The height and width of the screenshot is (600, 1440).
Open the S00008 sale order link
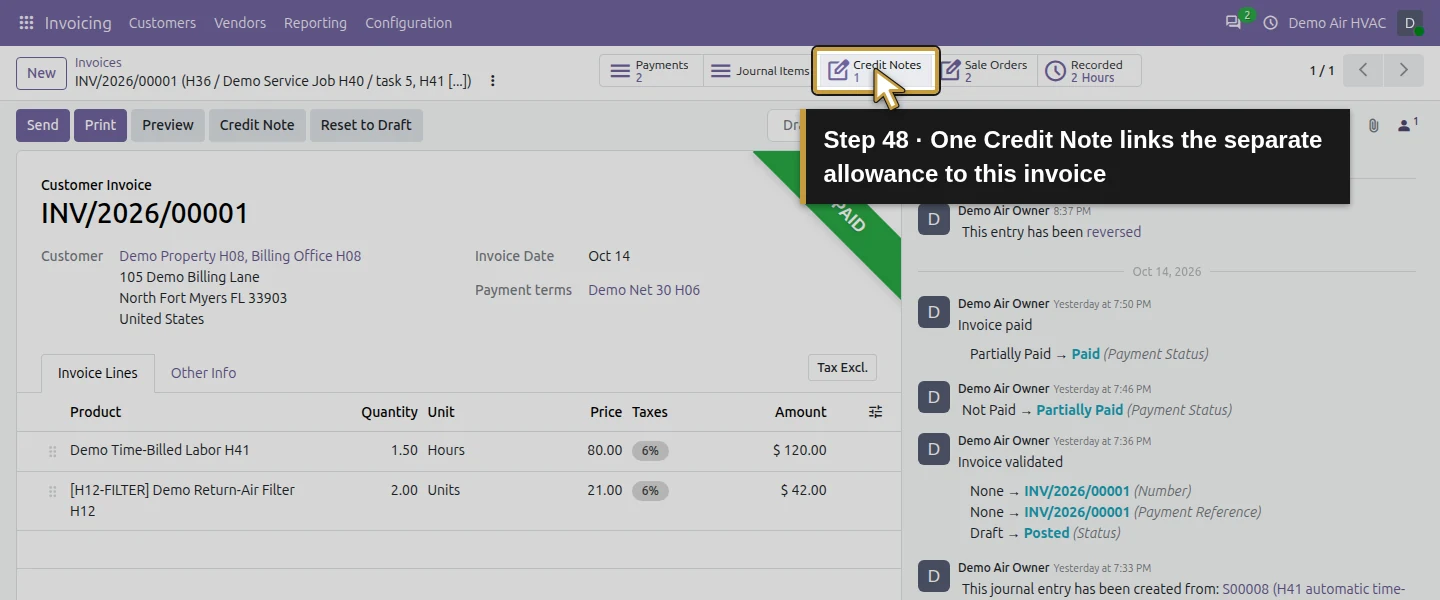pyautogui.click(x=1314, y=589)
